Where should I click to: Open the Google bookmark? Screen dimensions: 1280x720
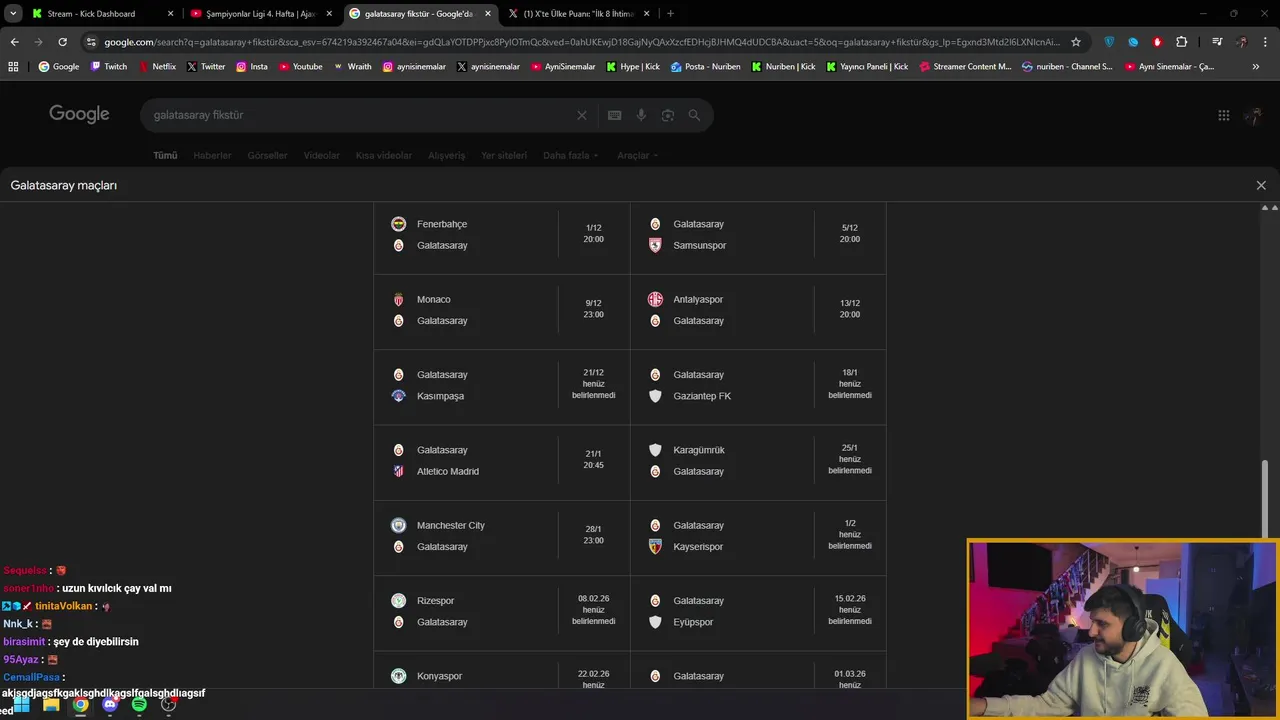59,67
